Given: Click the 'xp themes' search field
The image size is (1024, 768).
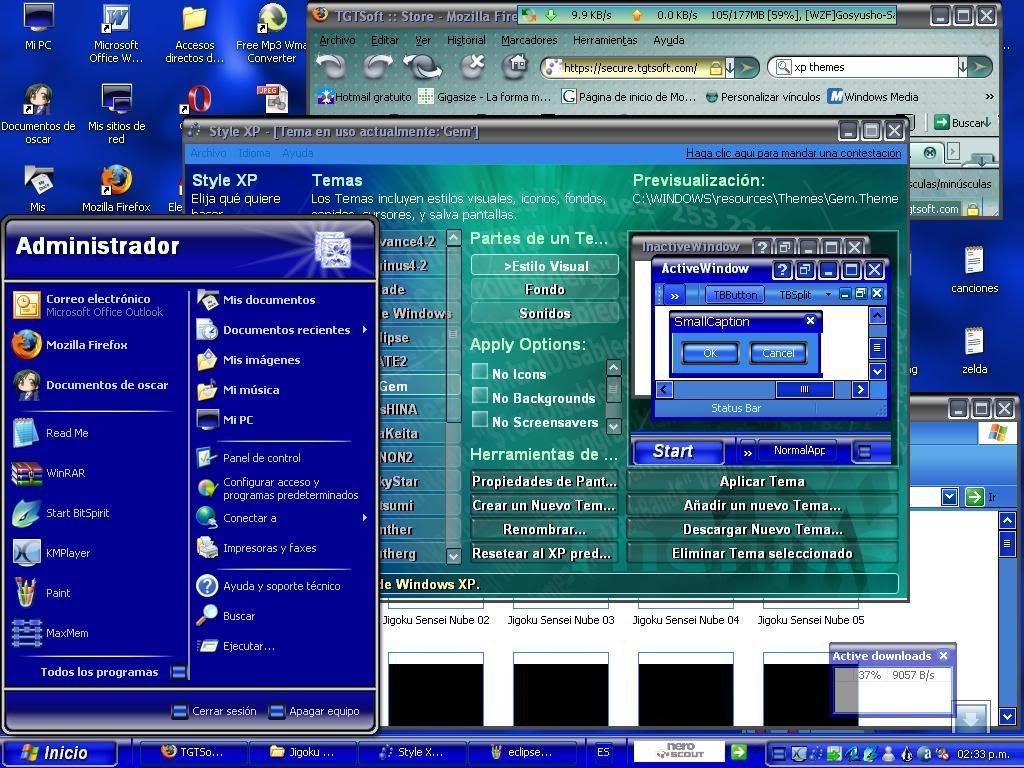Looking at the screenshot, I should point(874,67).
